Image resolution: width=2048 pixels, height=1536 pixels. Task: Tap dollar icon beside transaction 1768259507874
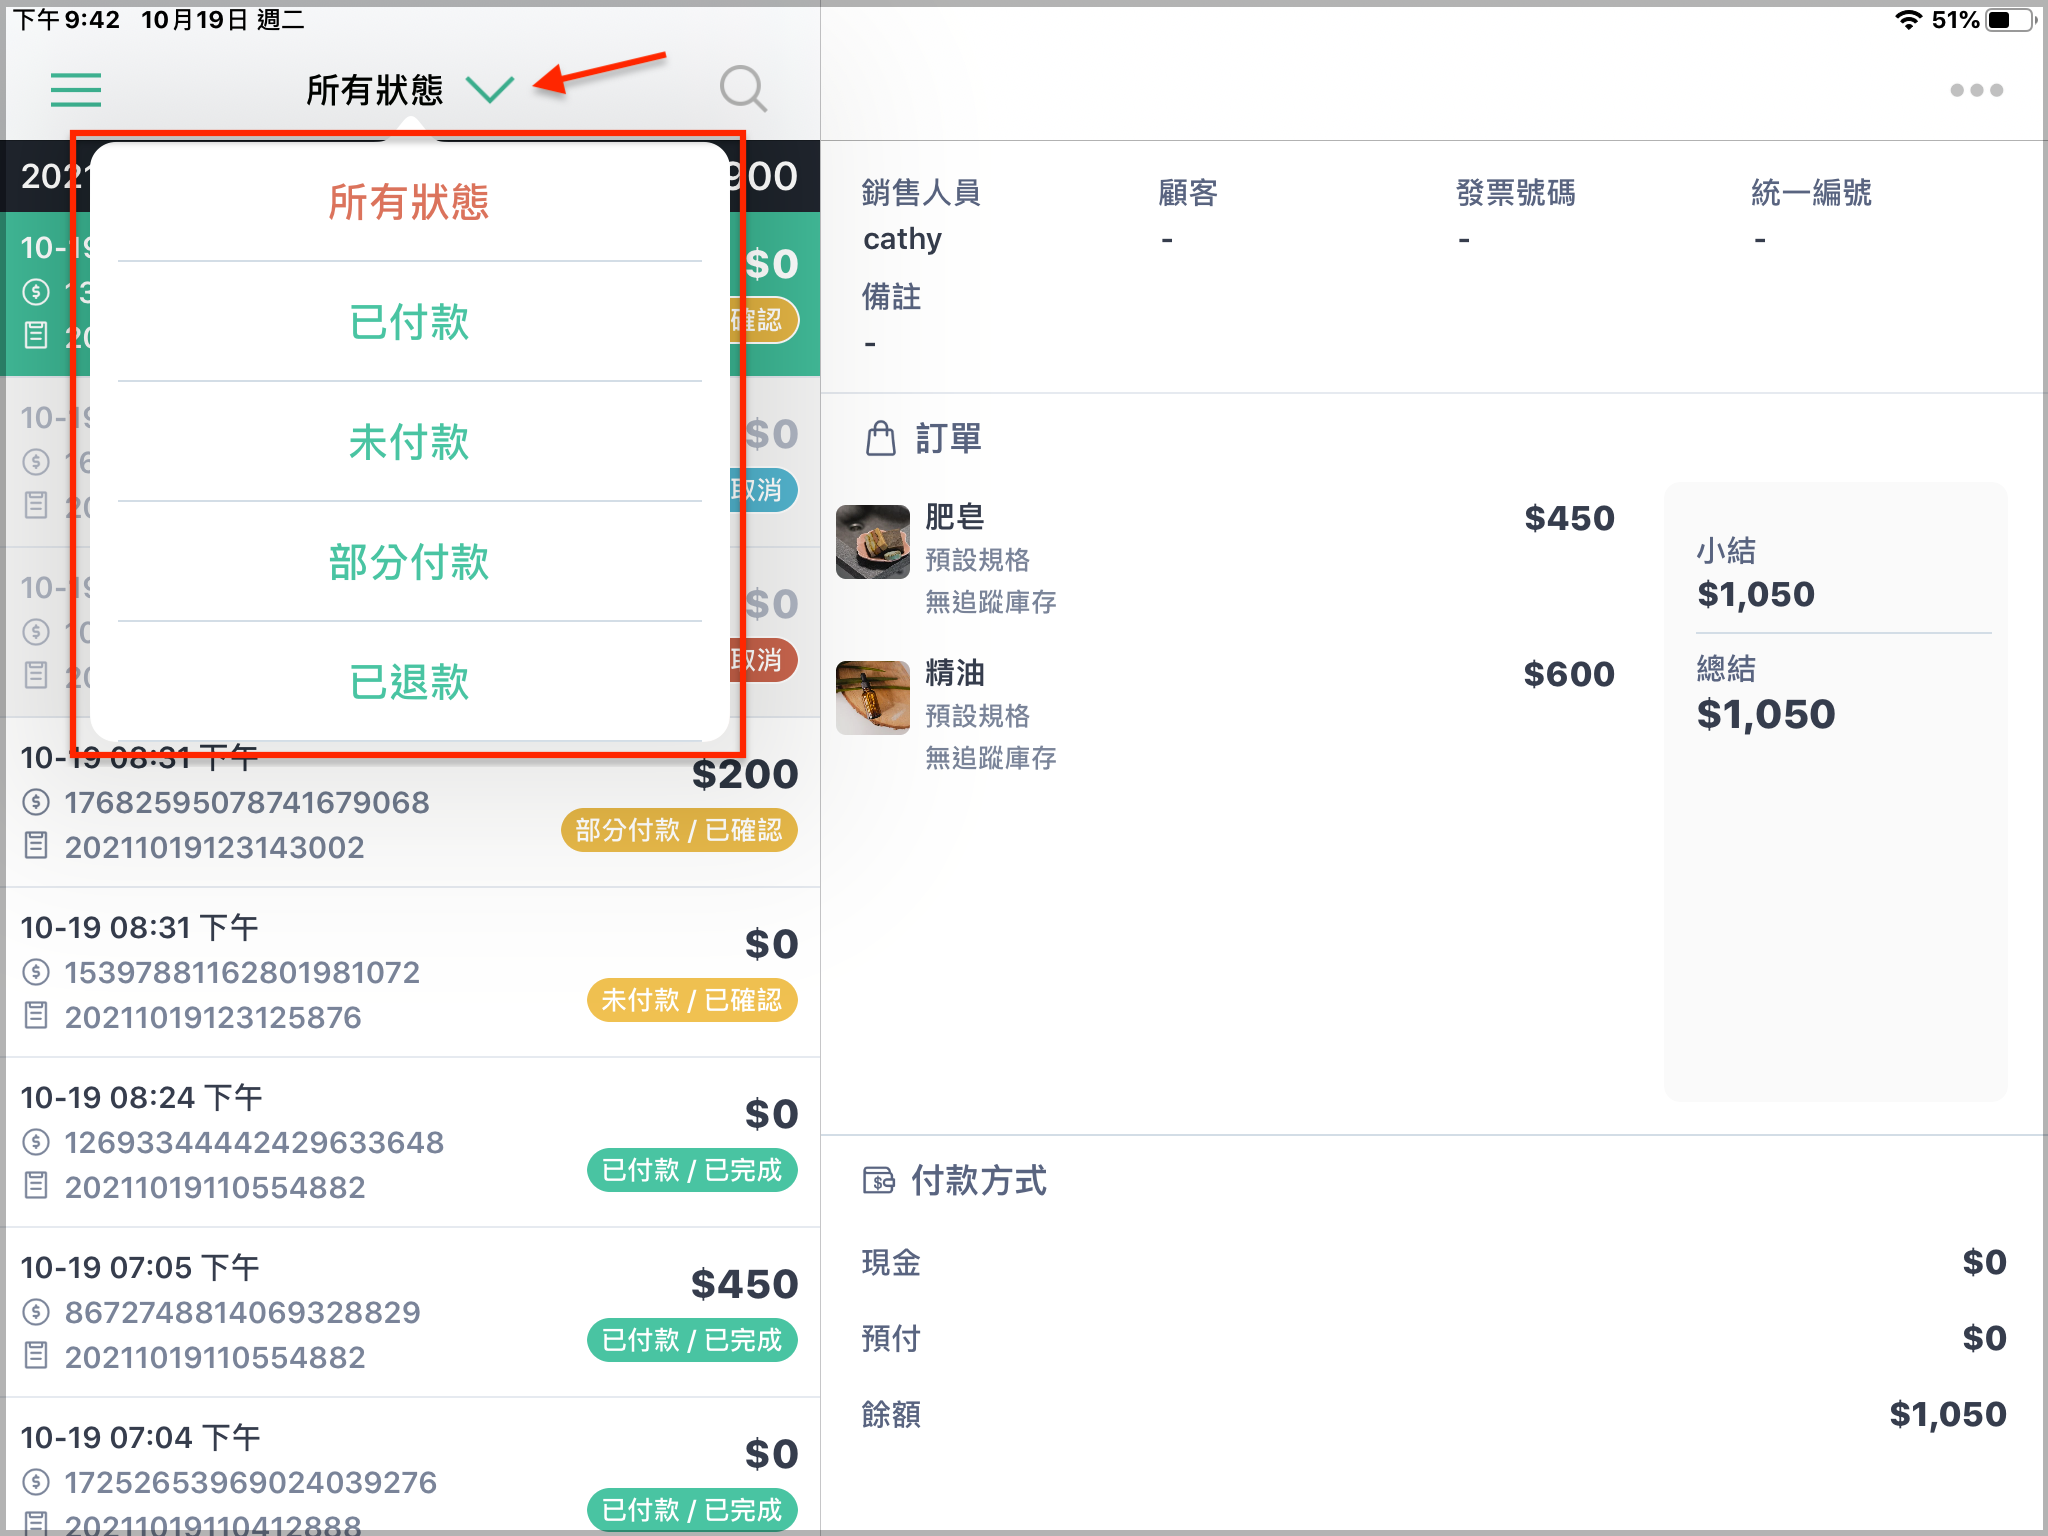tap(36, 802)
